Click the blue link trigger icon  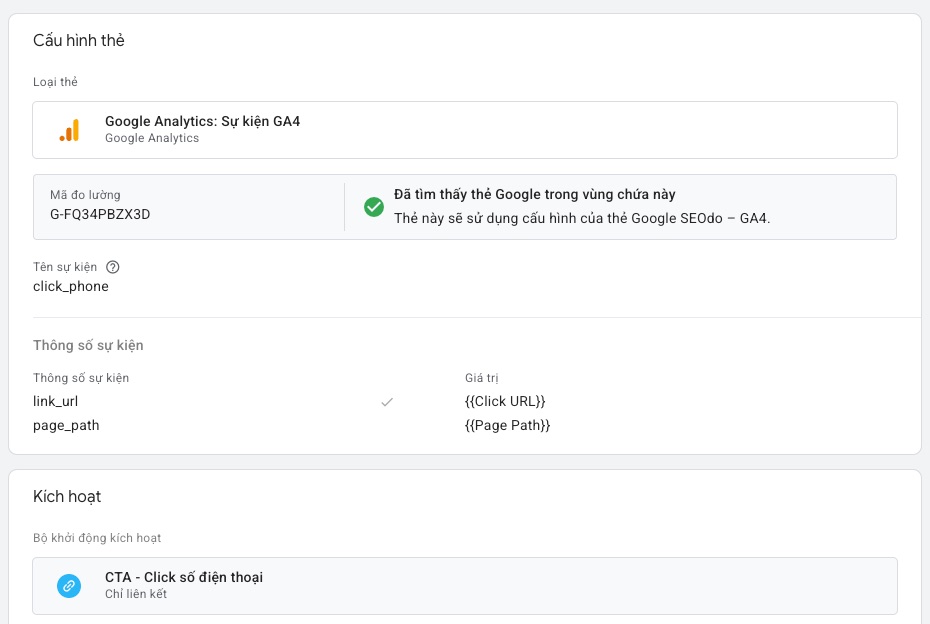click(x=69, y=586)
